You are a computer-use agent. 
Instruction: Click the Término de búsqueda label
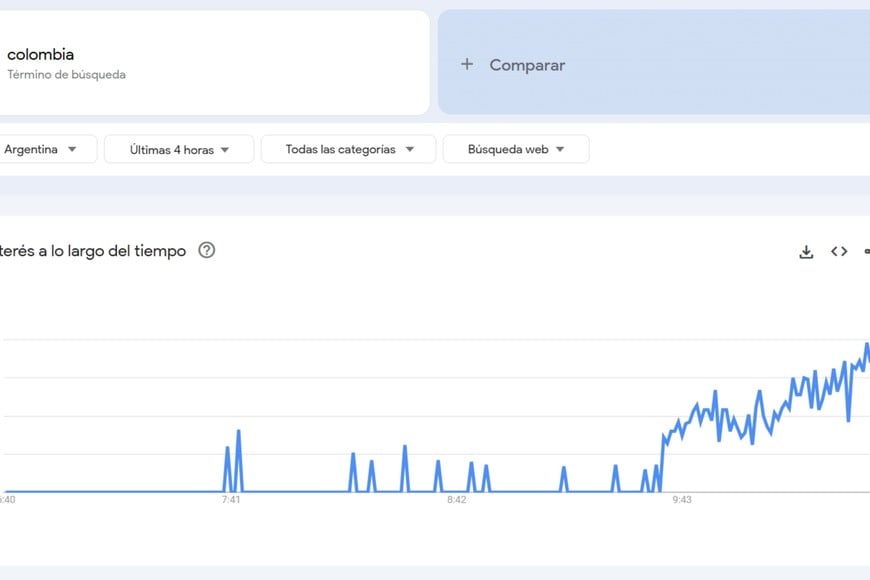[x=67, y=74]
